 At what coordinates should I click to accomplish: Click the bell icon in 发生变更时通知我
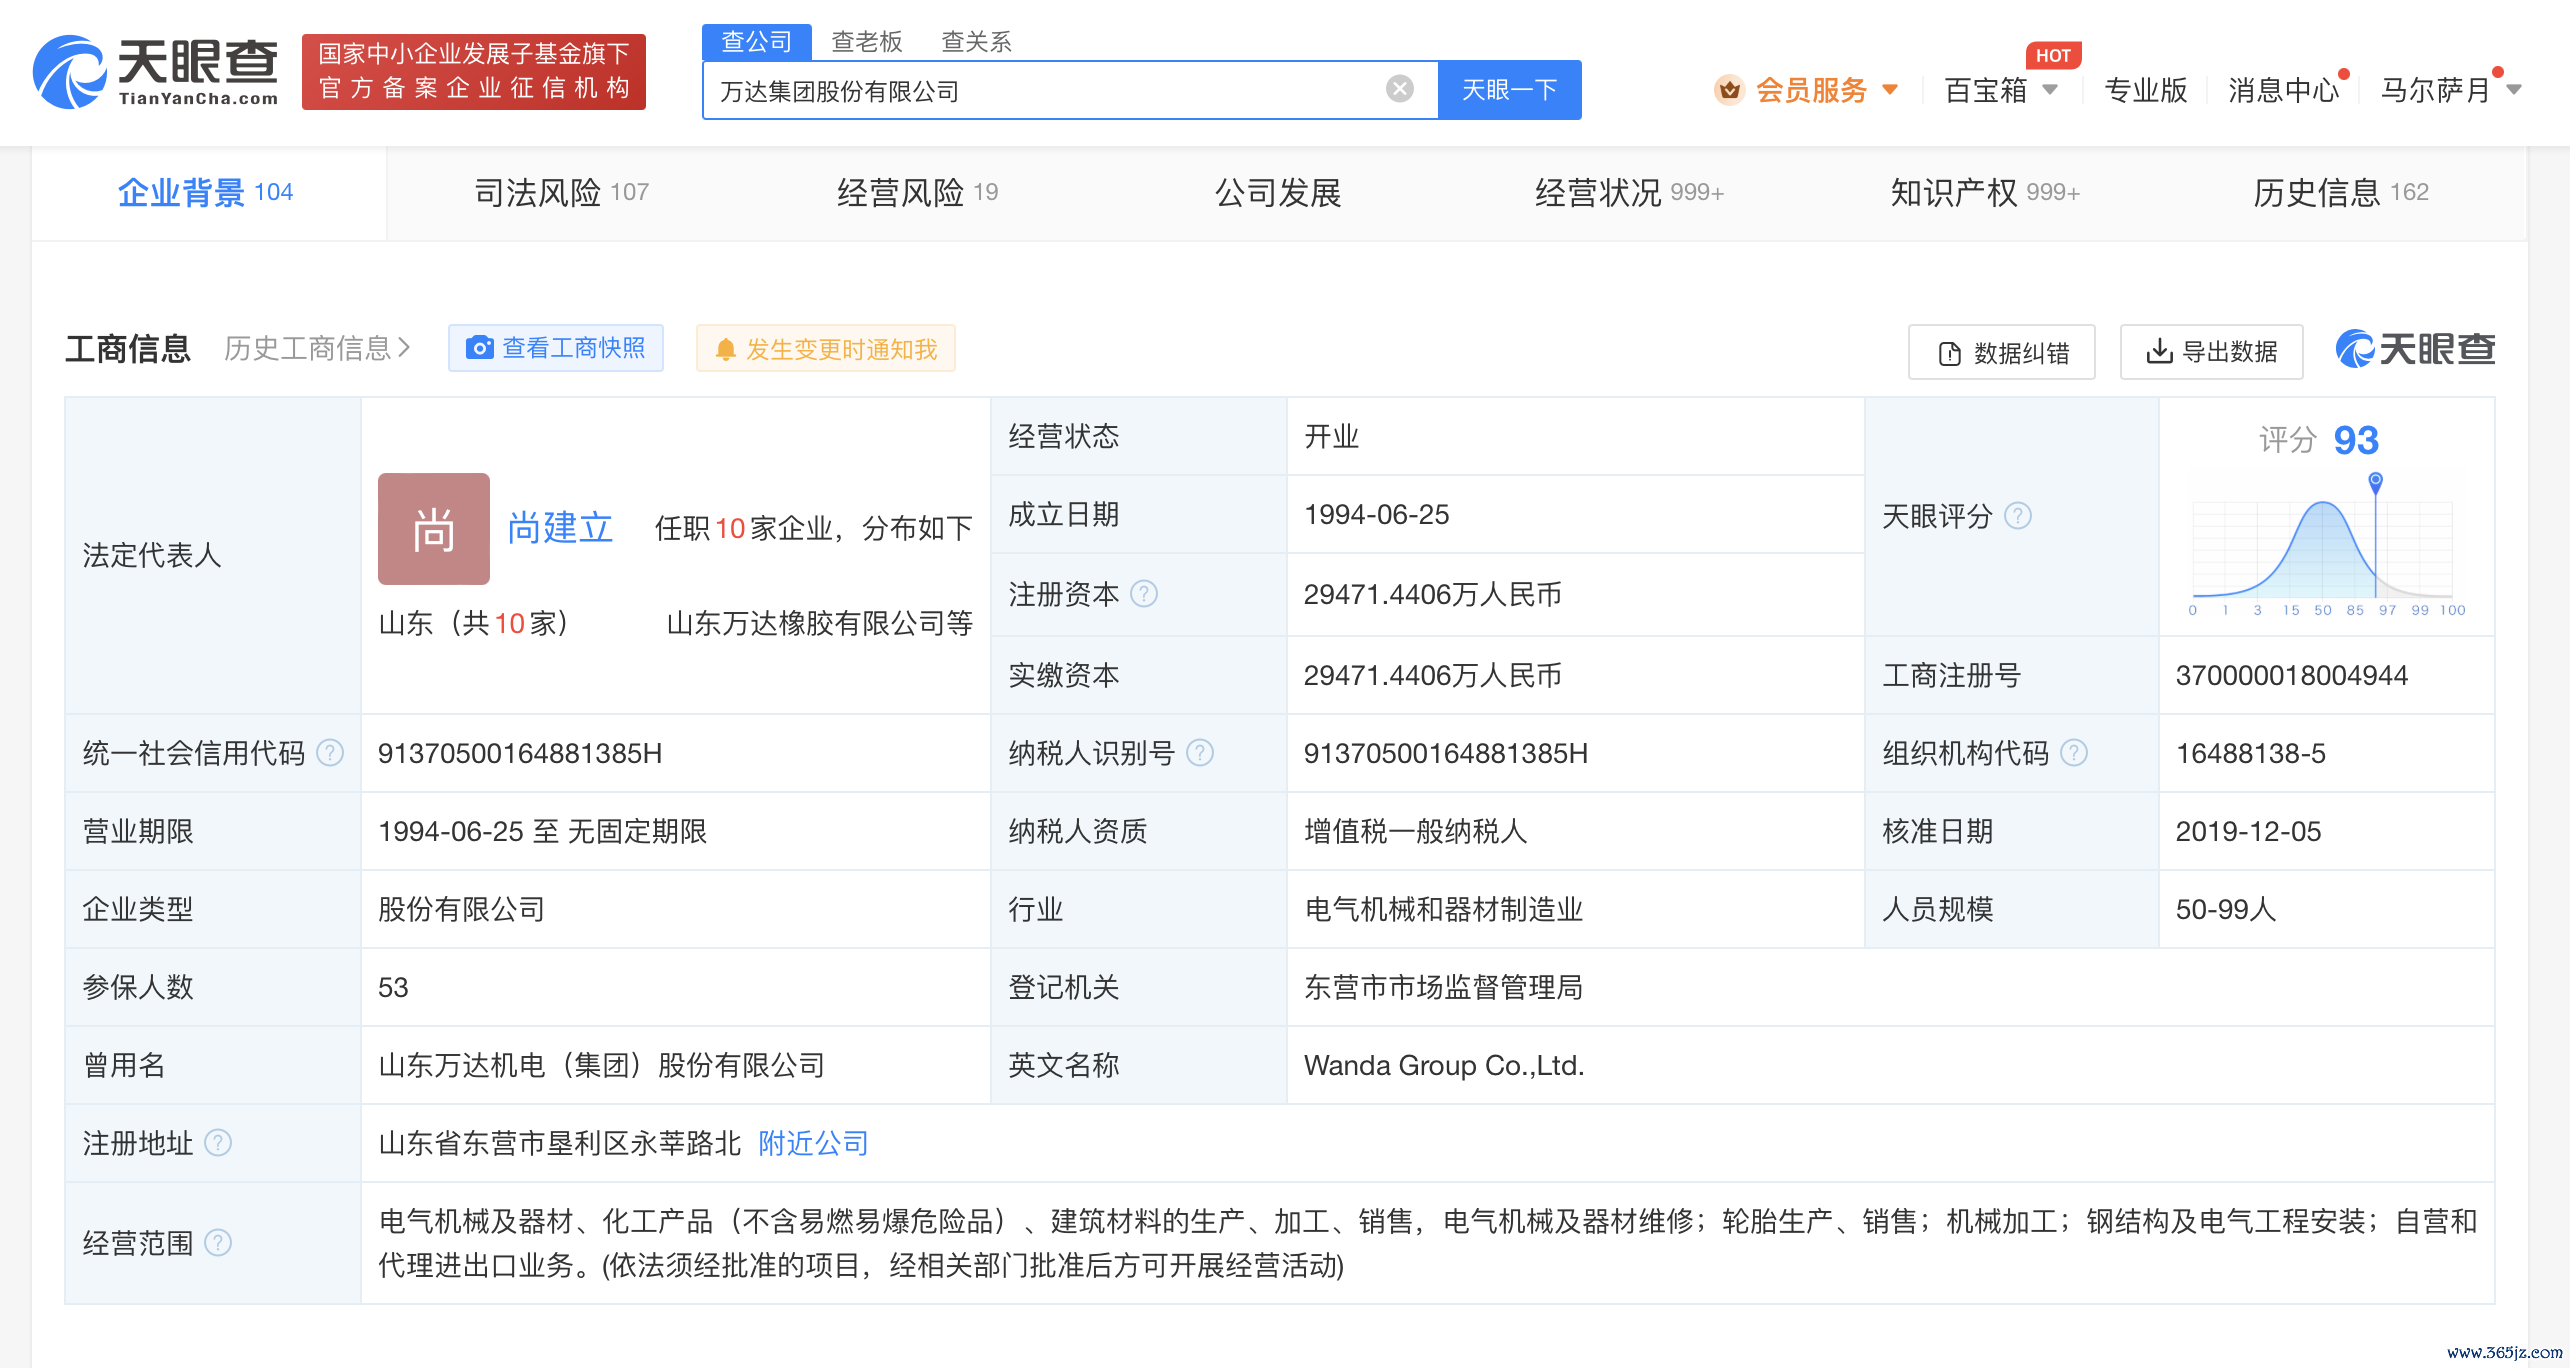click(726, 350)
